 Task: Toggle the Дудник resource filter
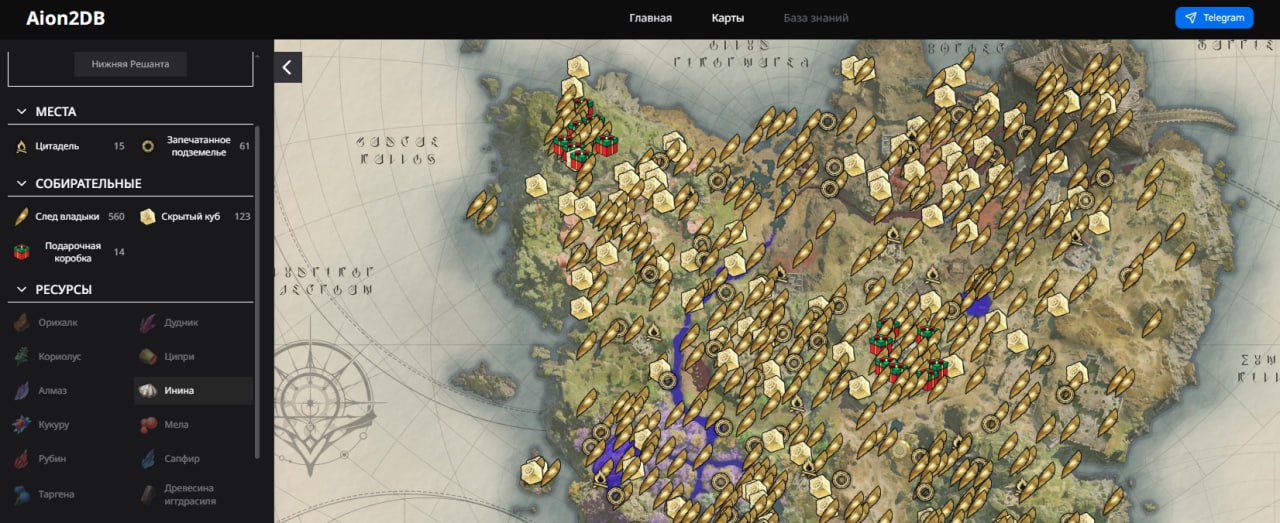(x=193, y=322)
